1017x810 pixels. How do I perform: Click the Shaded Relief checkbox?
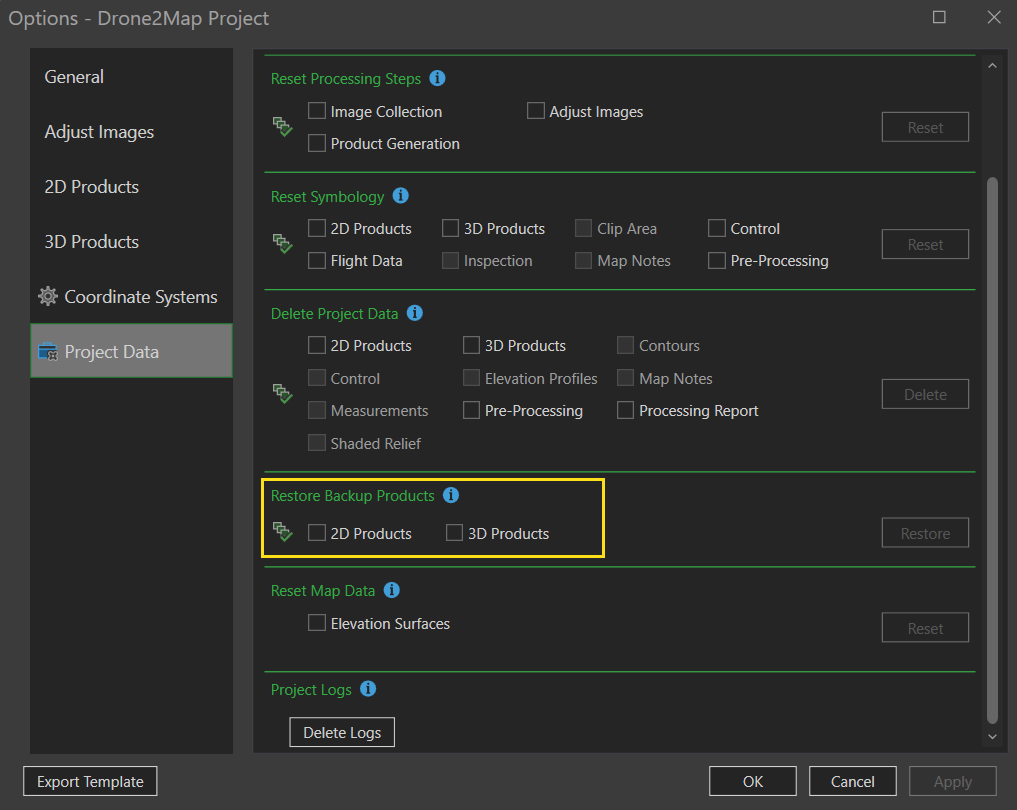317,443
